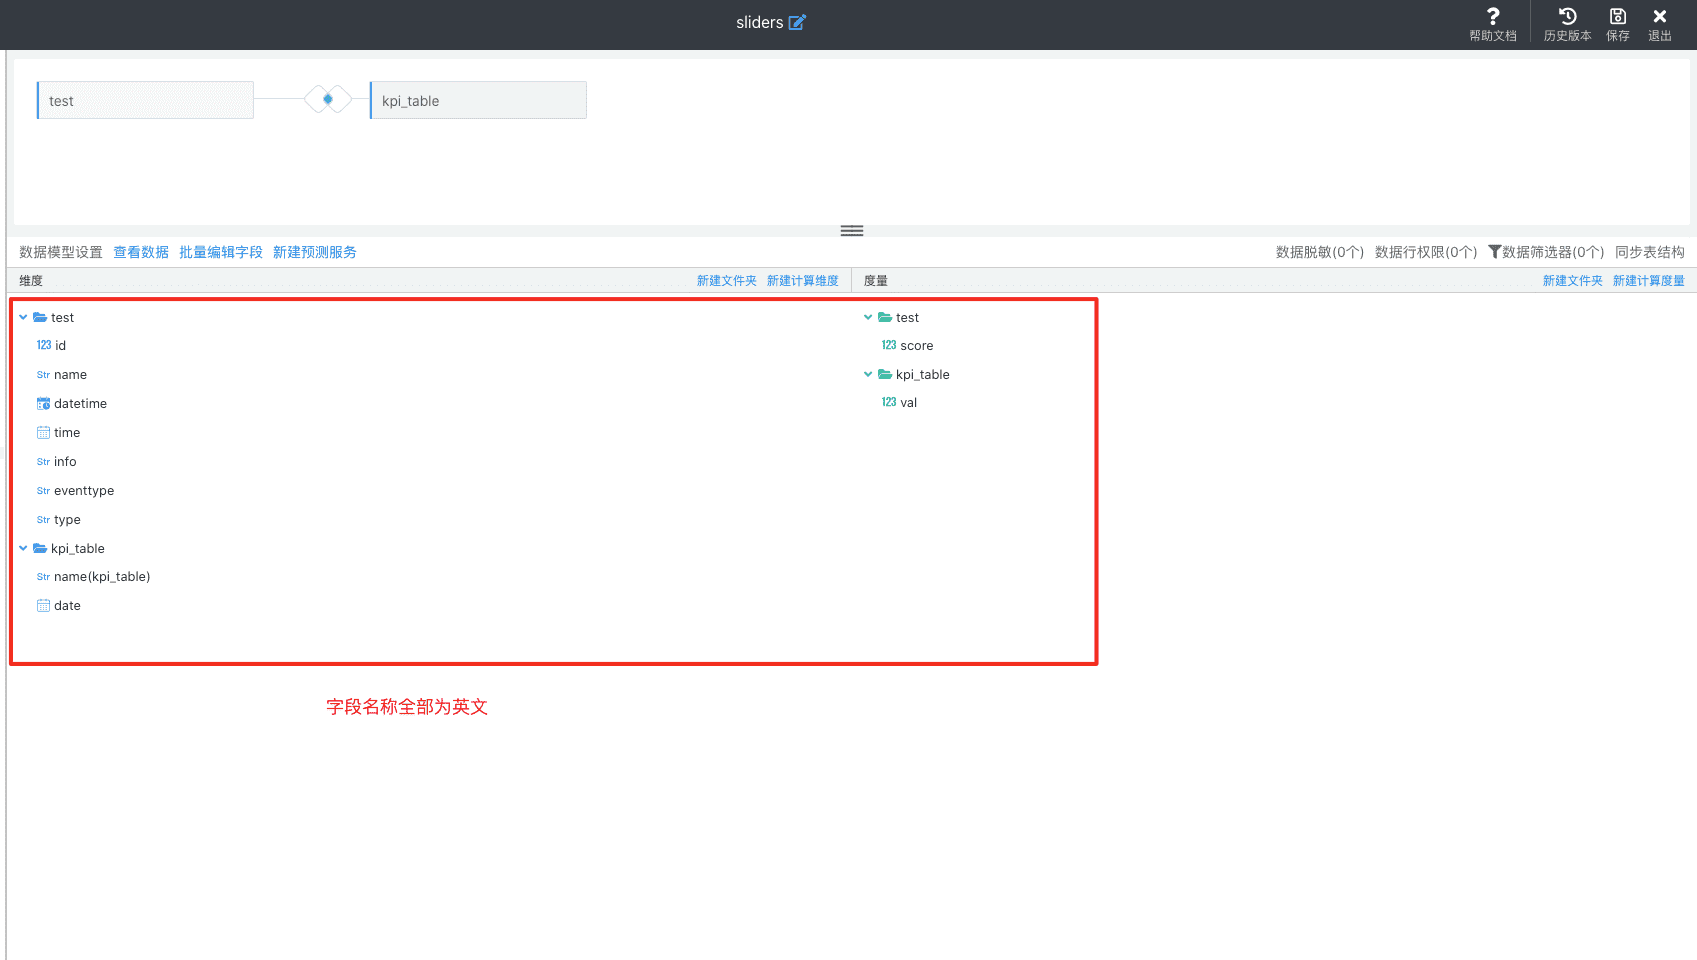Click the sliders title text

(759, 23)
